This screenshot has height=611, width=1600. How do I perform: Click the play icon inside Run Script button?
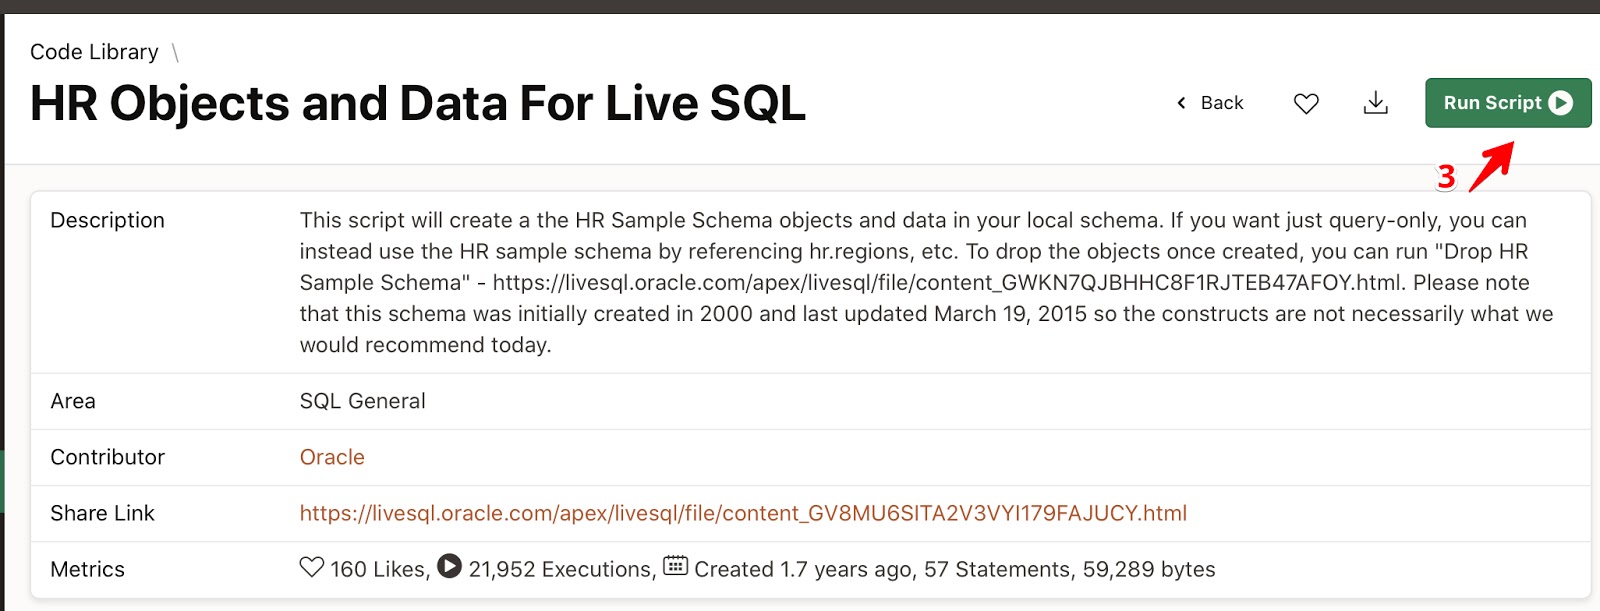click(1560, 102)
